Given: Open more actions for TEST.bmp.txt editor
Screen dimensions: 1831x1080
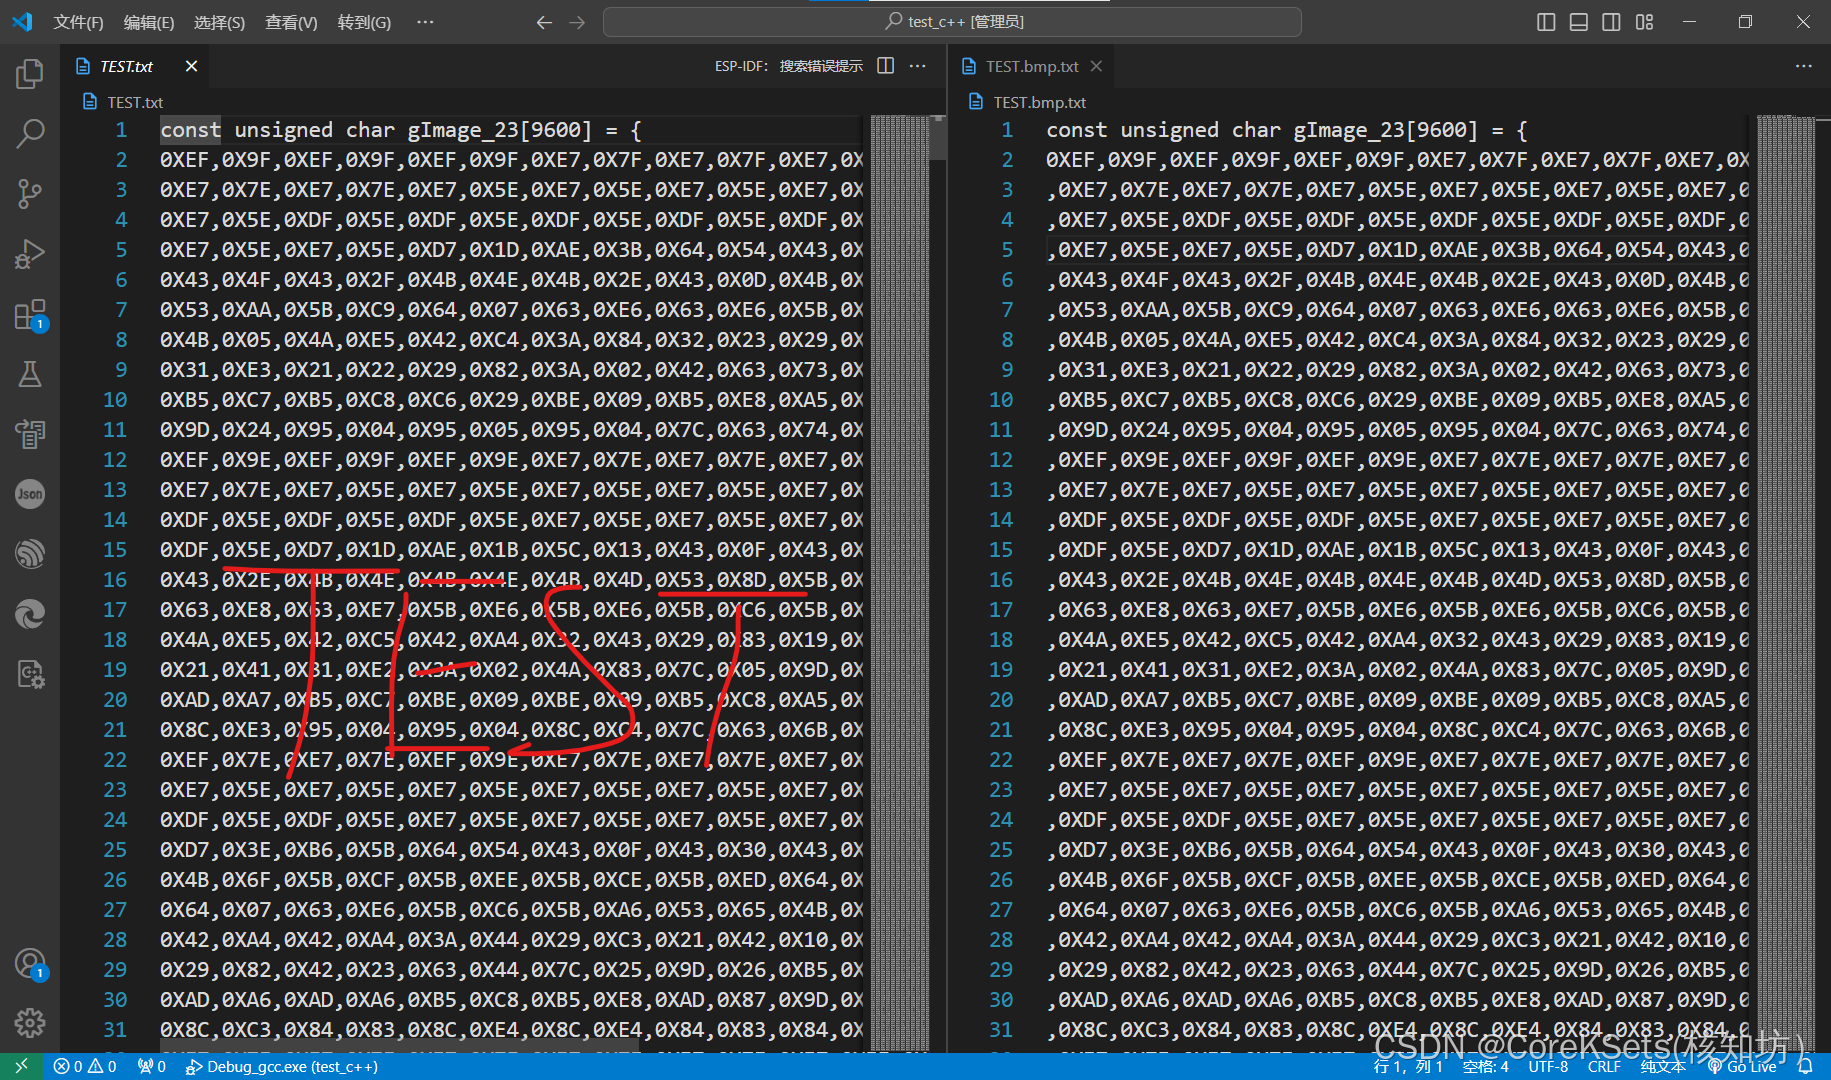Looking at the screenshot, I should pos(1803,65).
